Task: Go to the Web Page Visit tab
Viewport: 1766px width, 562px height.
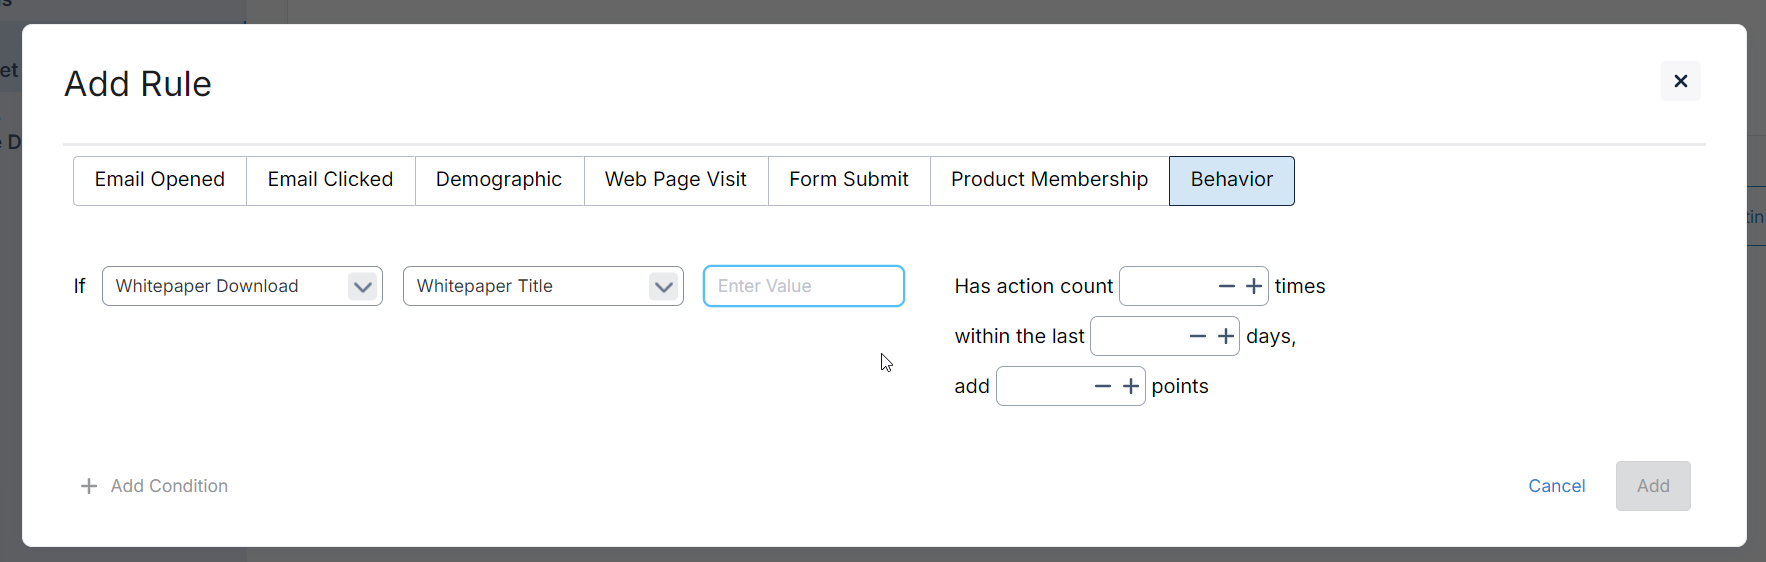Action: coord(676,180)
